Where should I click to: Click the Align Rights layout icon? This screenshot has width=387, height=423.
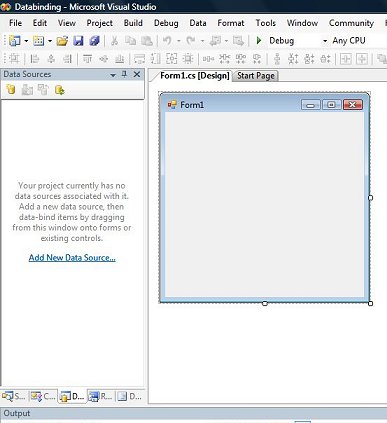[67, 59]
